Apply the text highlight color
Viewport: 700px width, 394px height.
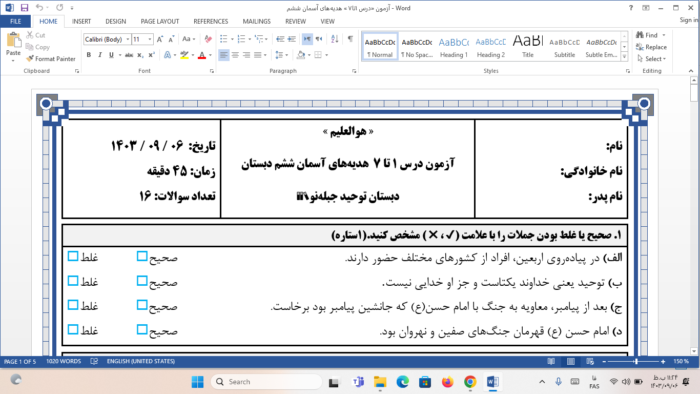pos(184,55)
